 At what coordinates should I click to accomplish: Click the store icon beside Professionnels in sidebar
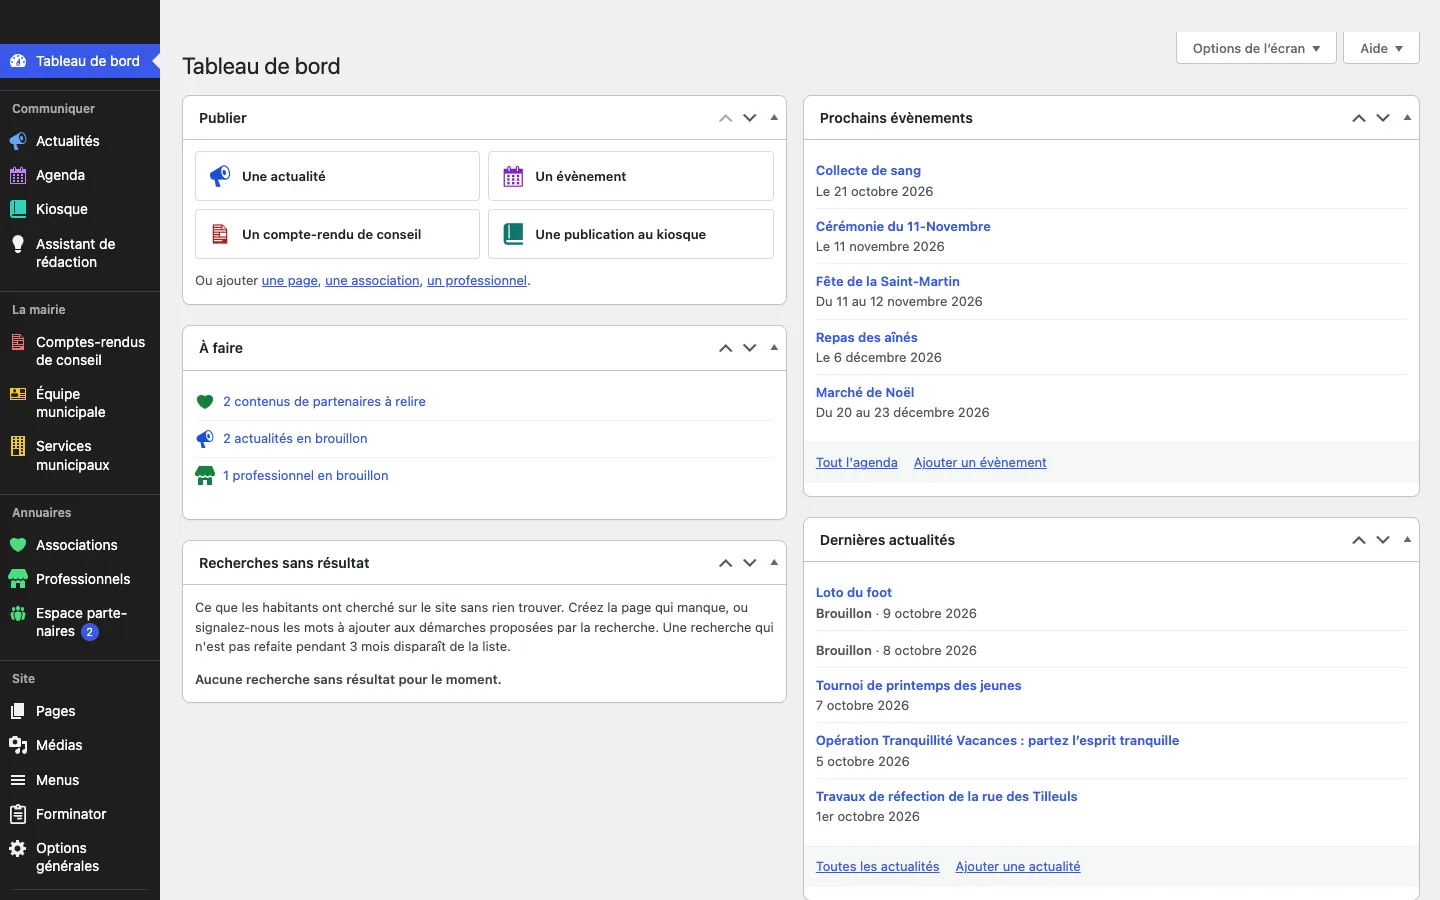tap(18, 579)
